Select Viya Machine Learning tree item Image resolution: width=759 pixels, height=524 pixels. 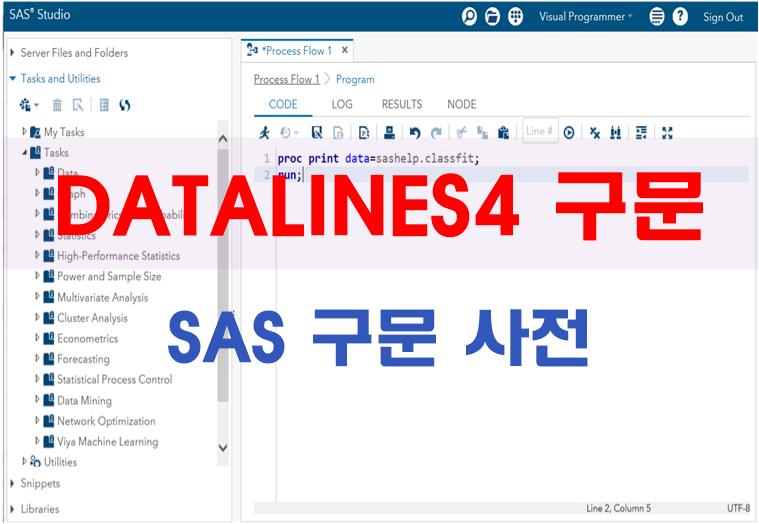click(107, 441)
